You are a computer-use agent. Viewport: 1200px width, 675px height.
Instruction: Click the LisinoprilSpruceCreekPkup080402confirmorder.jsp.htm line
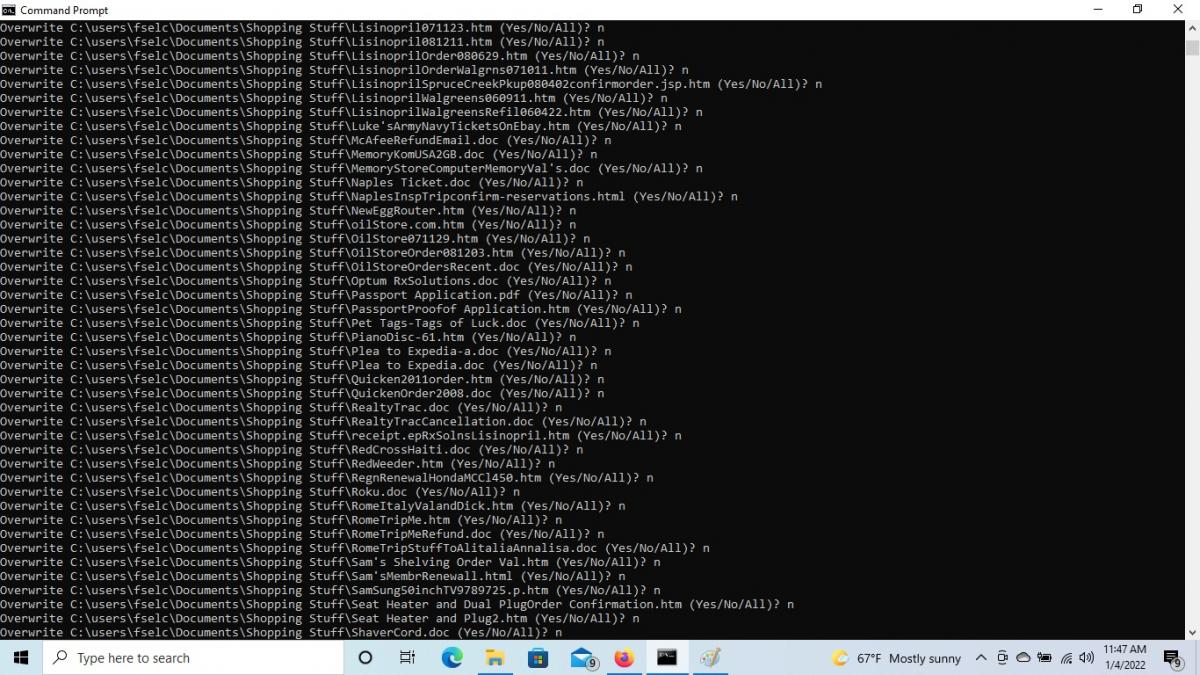(x=411, y=84)
